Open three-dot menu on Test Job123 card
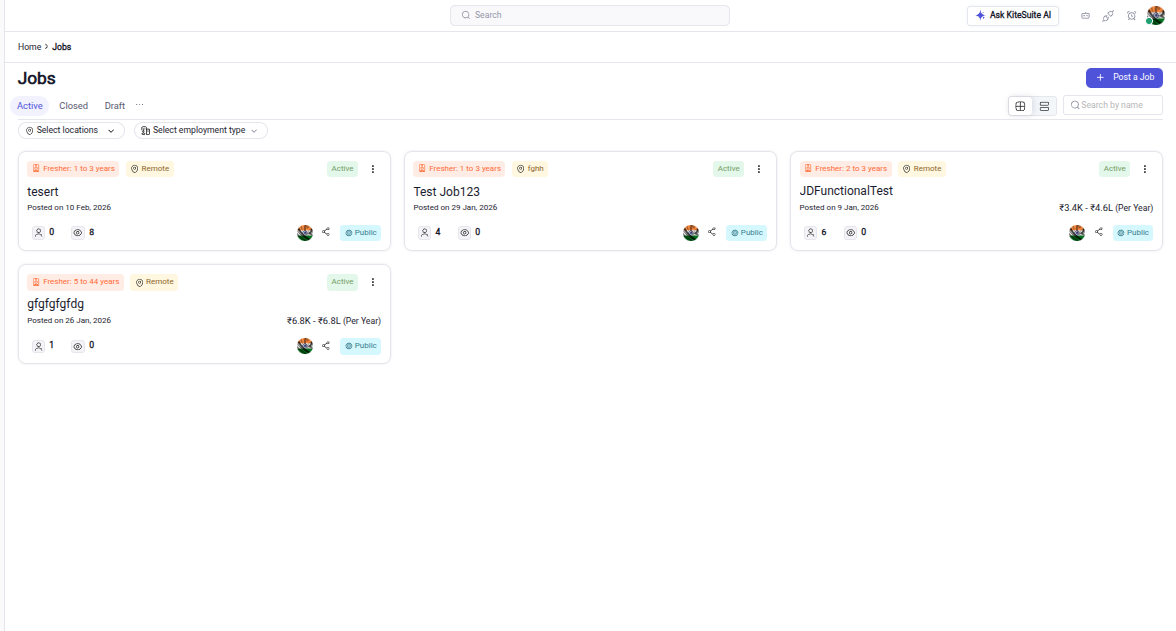1176x631 pixels. point(759,169)
